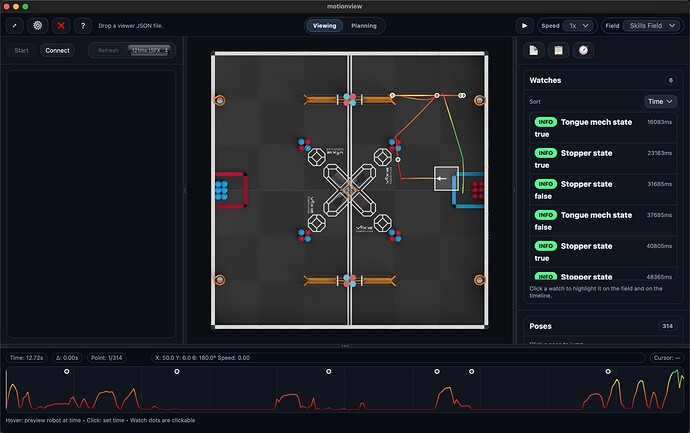Viewport: 690px width, 433px height.
Task: Click the expand/fullscreen arrow icon
Action: pos(15,26)
